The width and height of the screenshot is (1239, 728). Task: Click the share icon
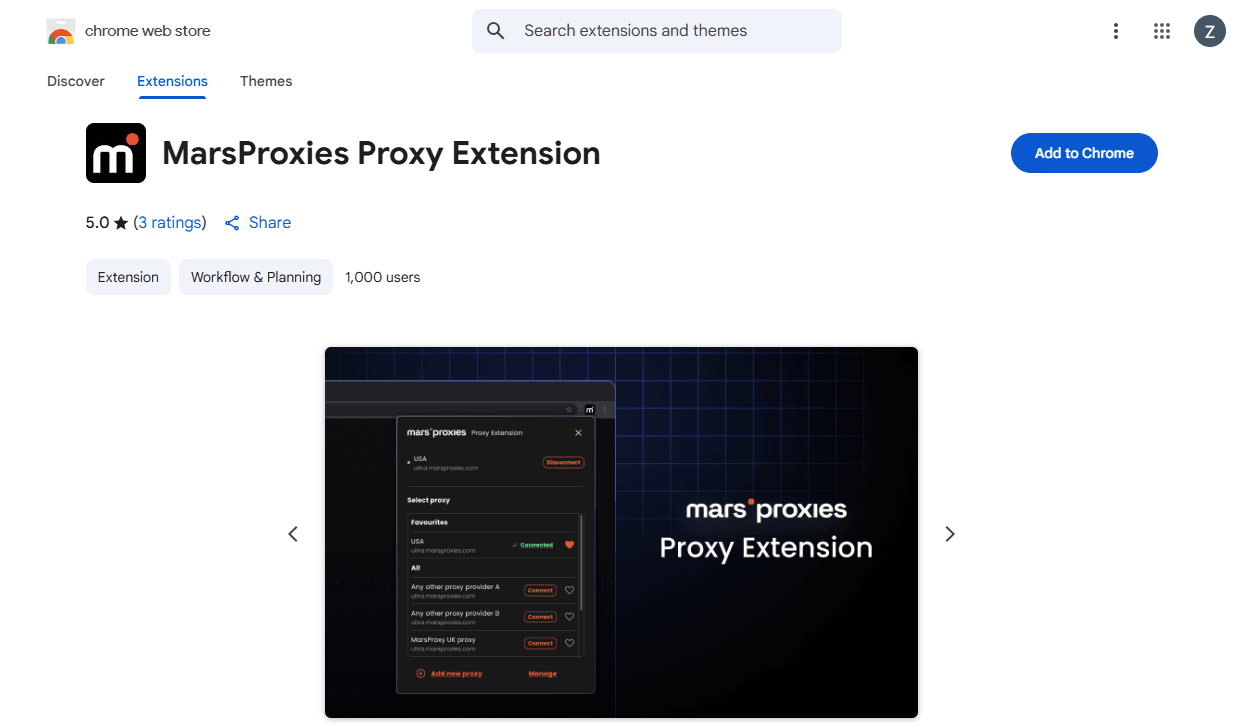[232, 223]
